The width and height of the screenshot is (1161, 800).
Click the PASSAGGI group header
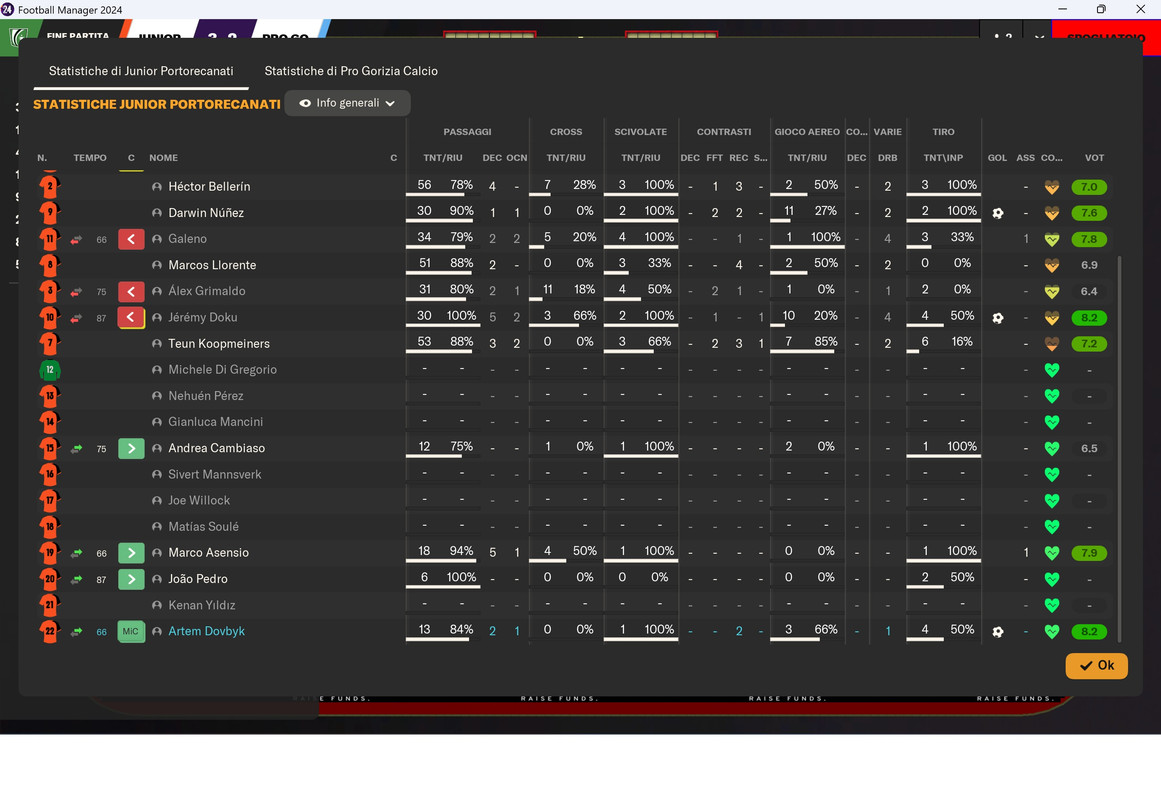point(467,132)
